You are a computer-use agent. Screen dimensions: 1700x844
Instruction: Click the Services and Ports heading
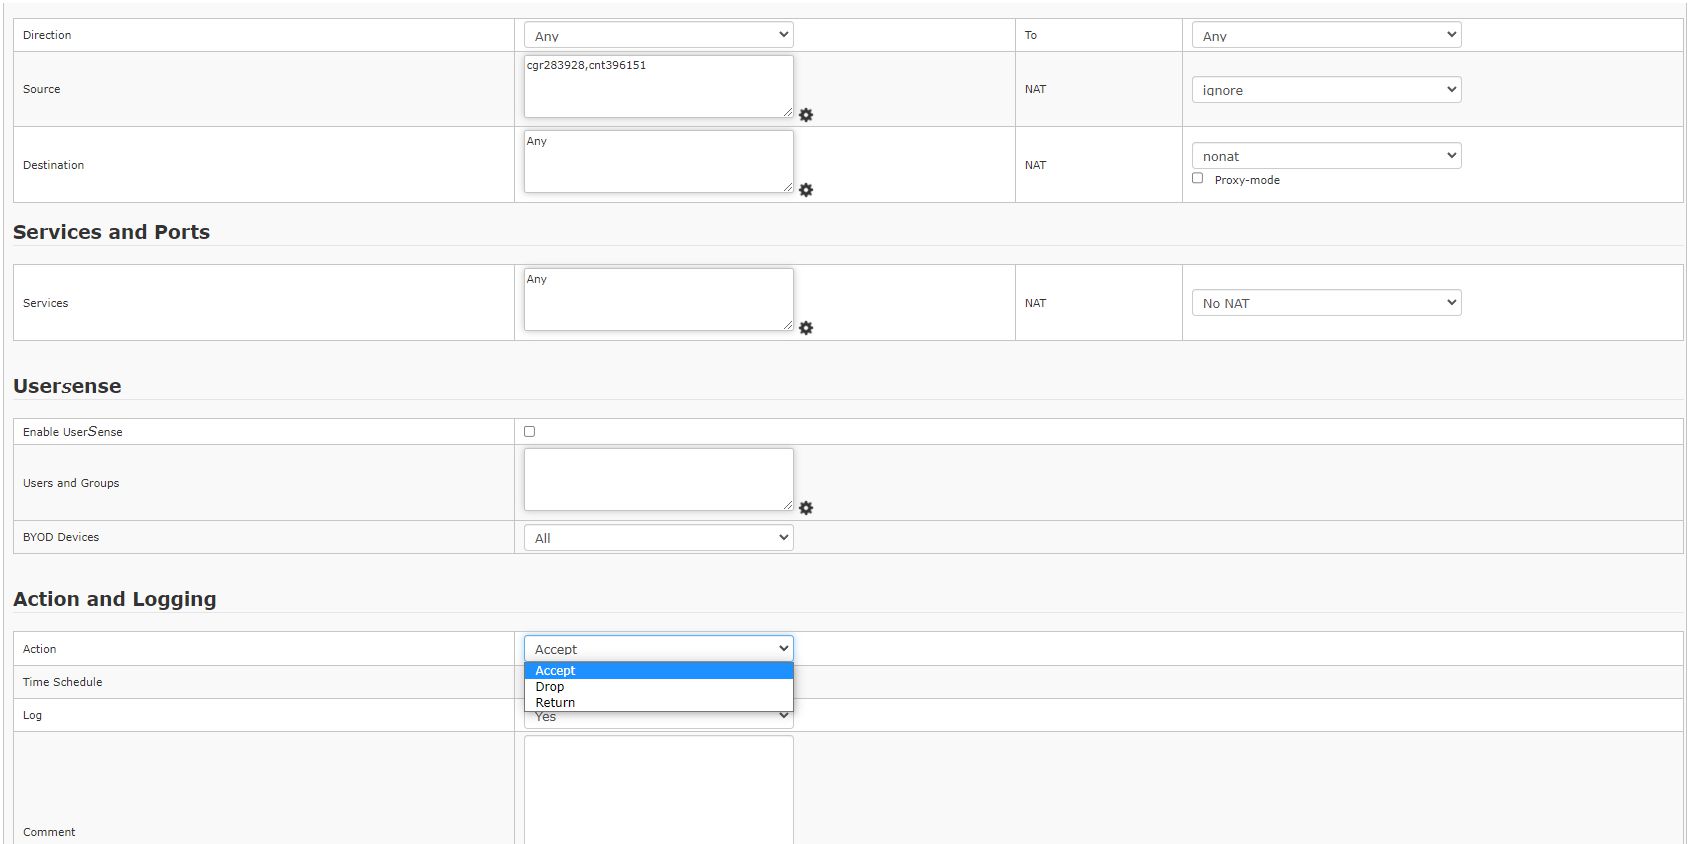click(112, 232)
